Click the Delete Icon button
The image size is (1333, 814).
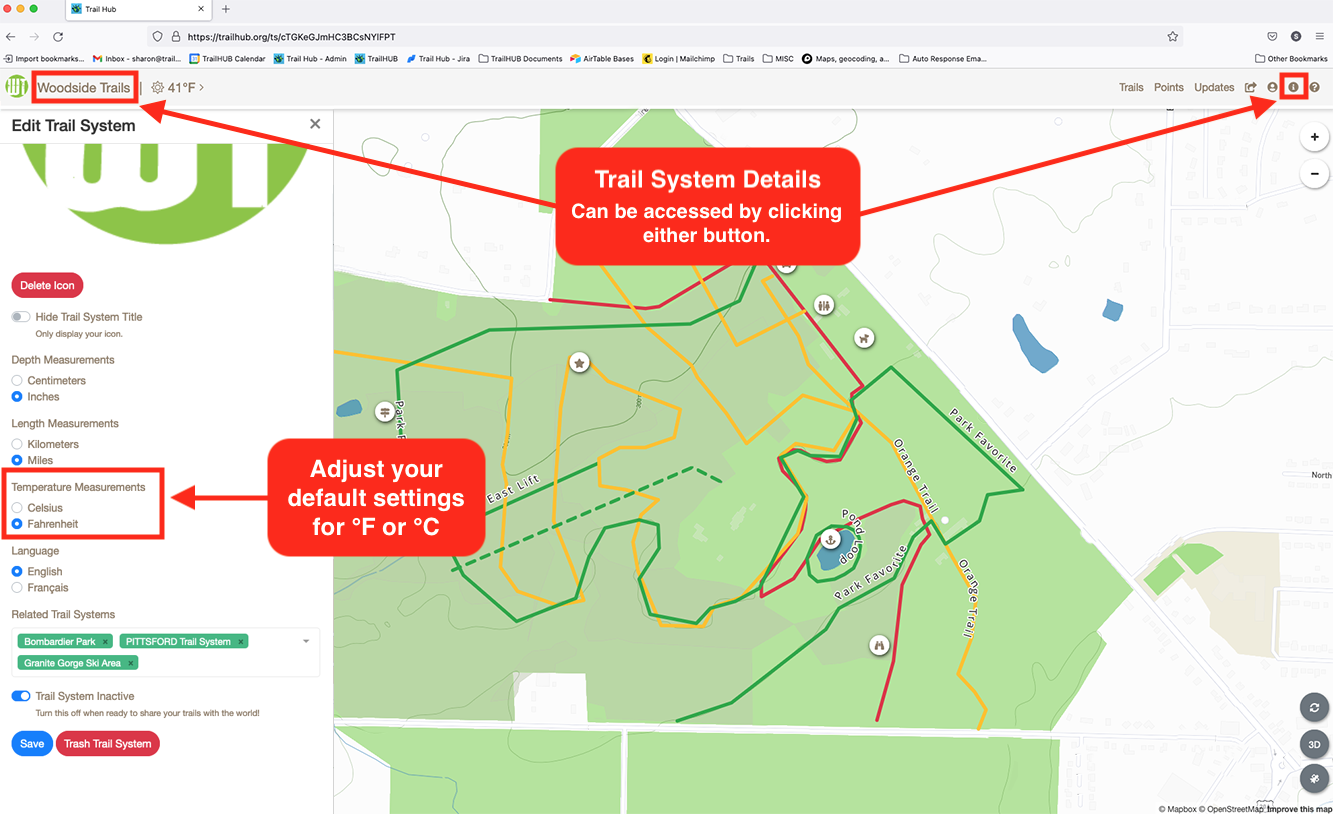(47, 285)
